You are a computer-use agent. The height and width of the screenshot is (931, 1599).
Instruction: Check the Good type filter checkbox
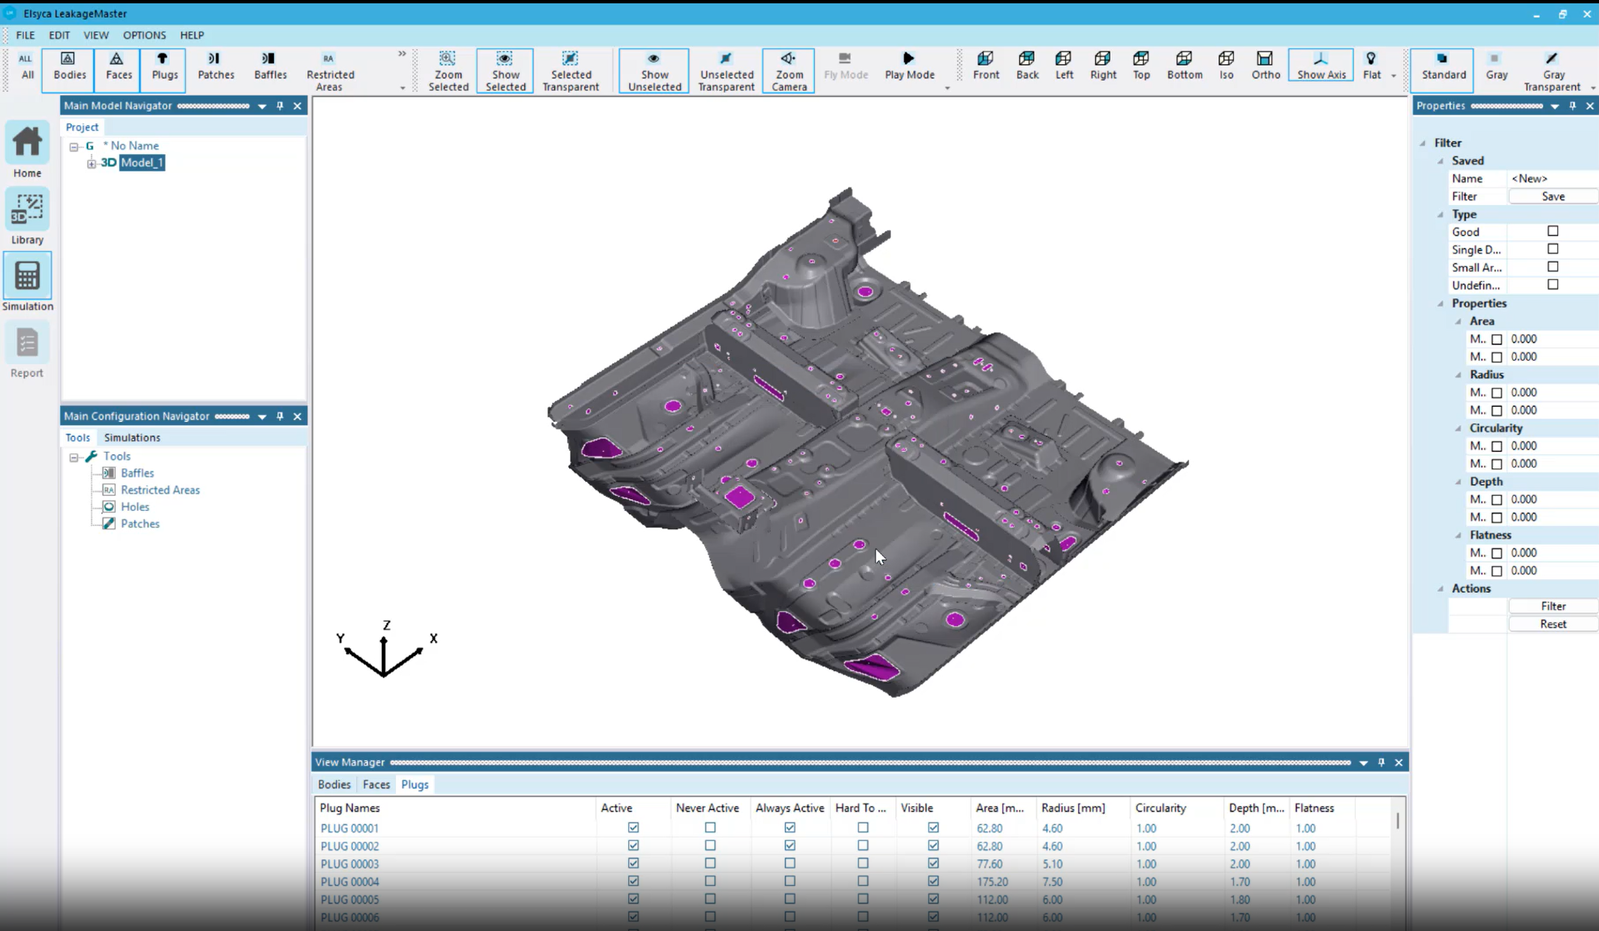(1552, 231)
